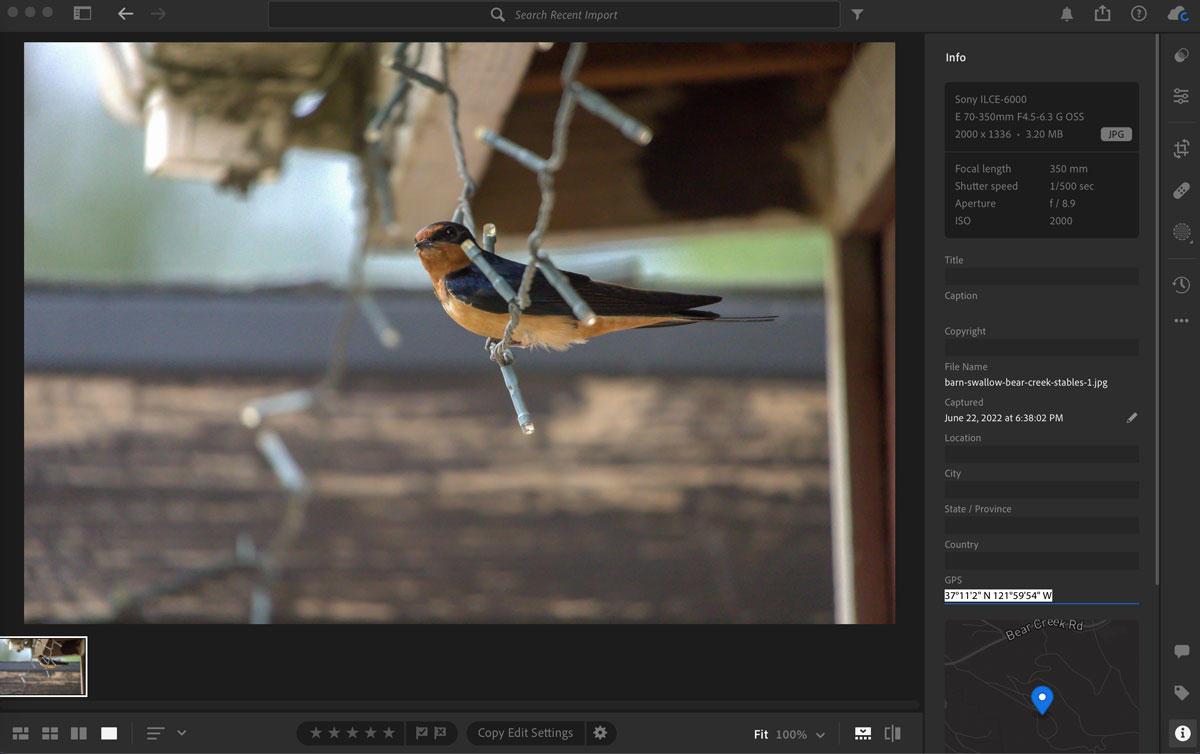The image size is (1200, 754).
Task: Check cloud sync status icon
Action: (1177, 14)
